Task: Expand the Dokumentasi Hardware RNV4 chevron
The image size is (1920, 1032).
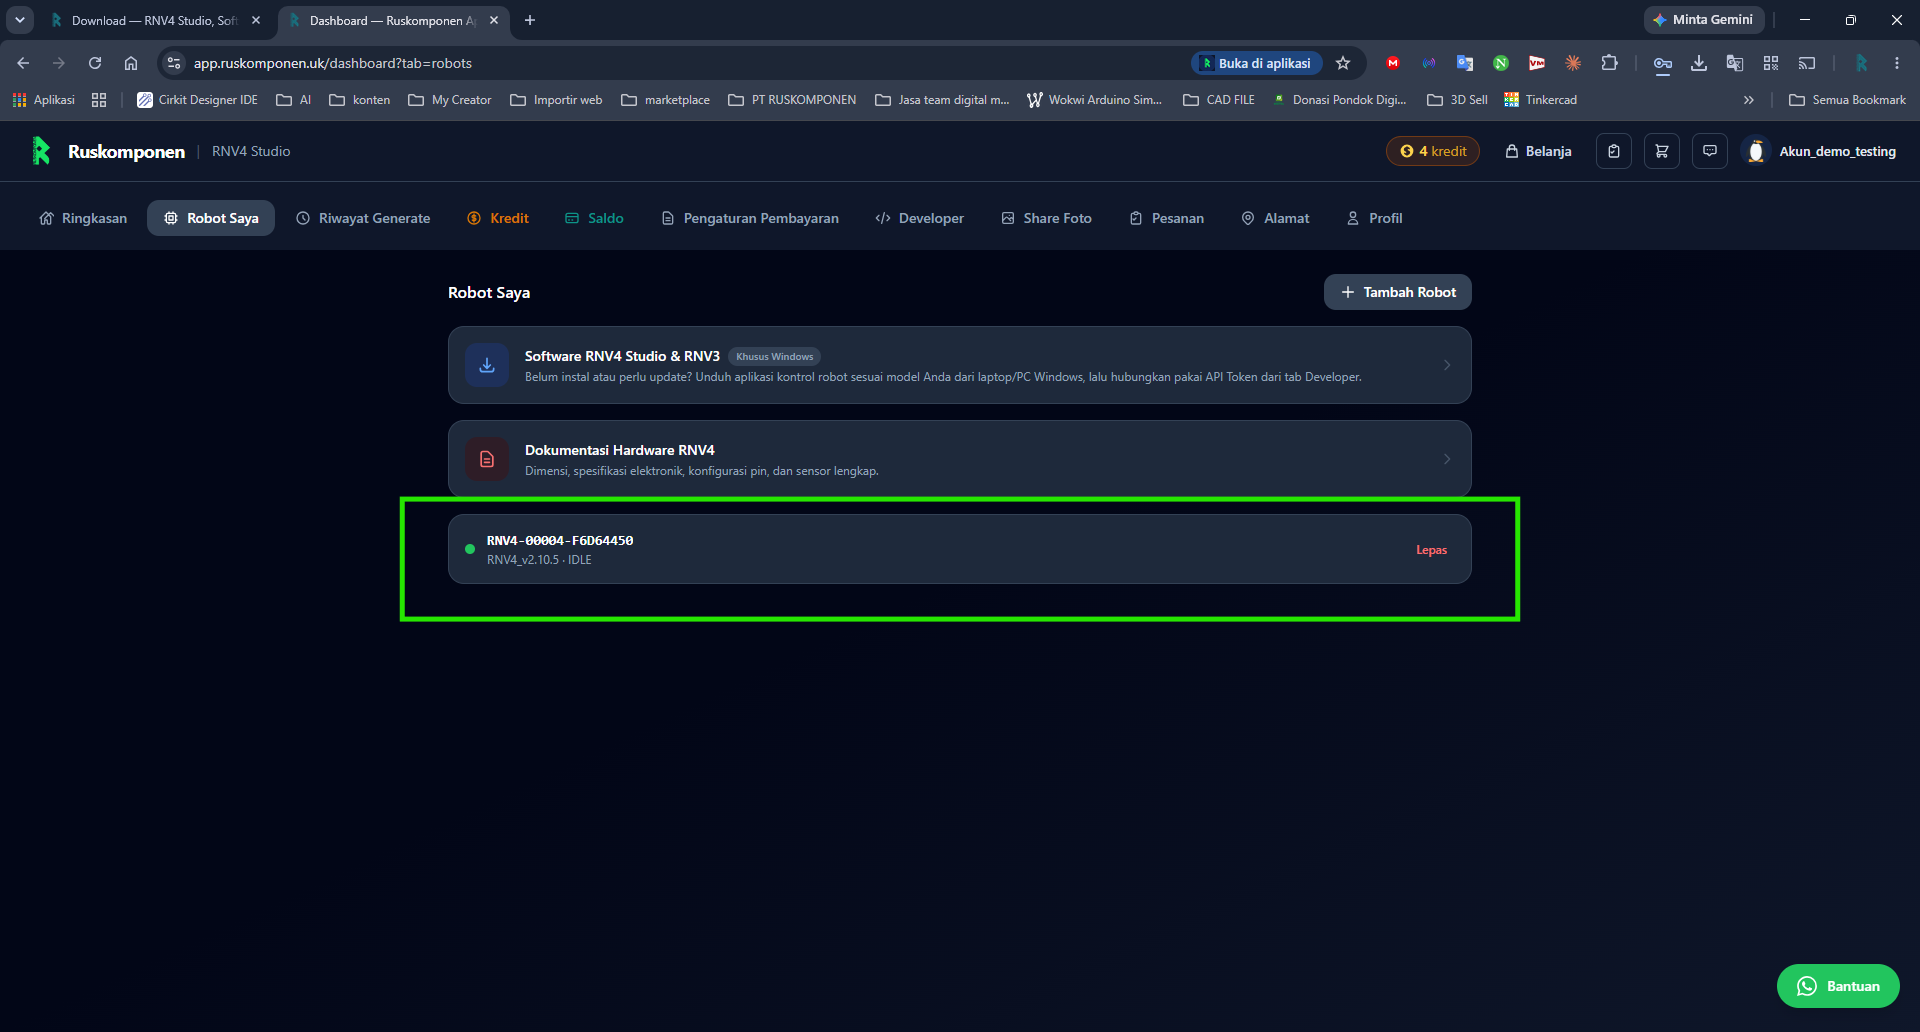Action: click(x=1447, y=459)
